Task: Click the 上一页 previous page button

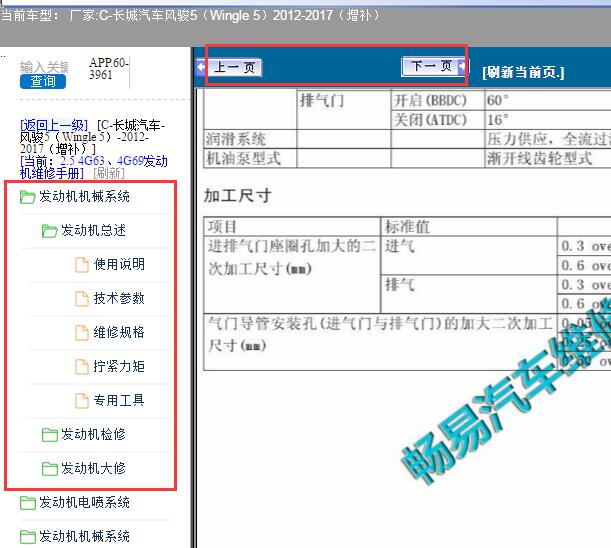Action: click(x=229, y=67)
